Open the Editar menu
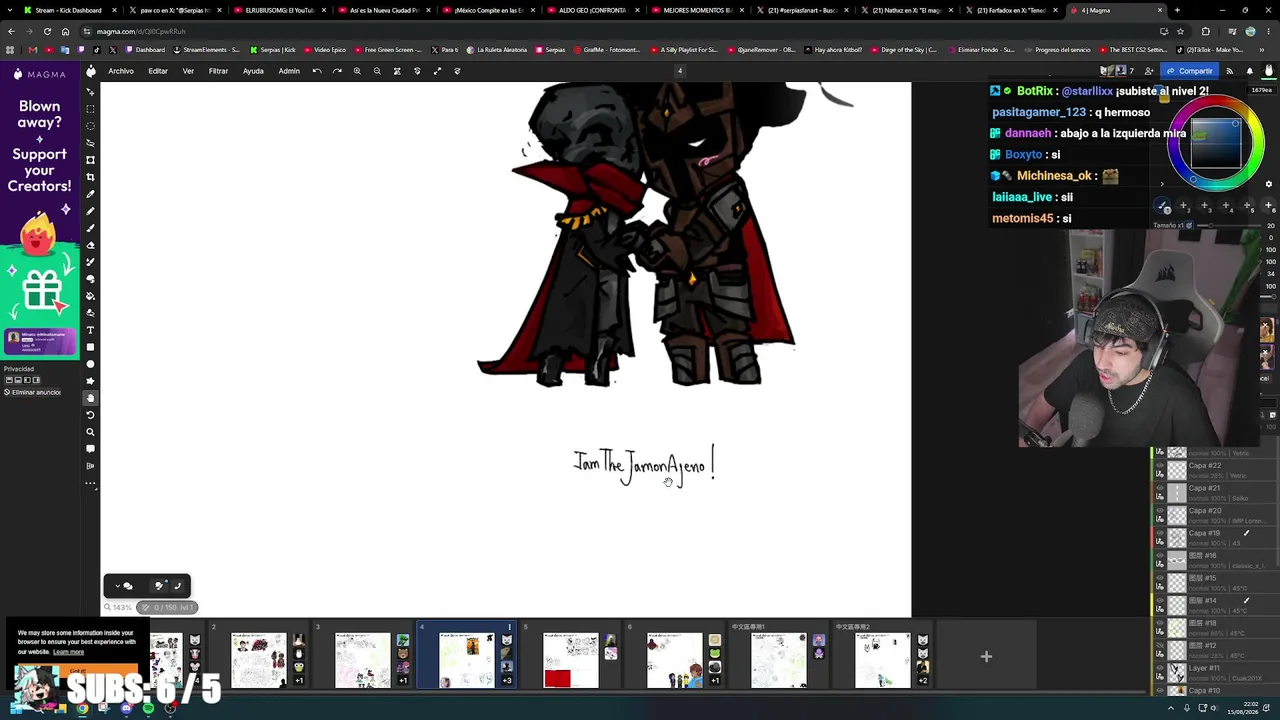The height and width of the screenshot is (720, 1280). tap(158, 71)
